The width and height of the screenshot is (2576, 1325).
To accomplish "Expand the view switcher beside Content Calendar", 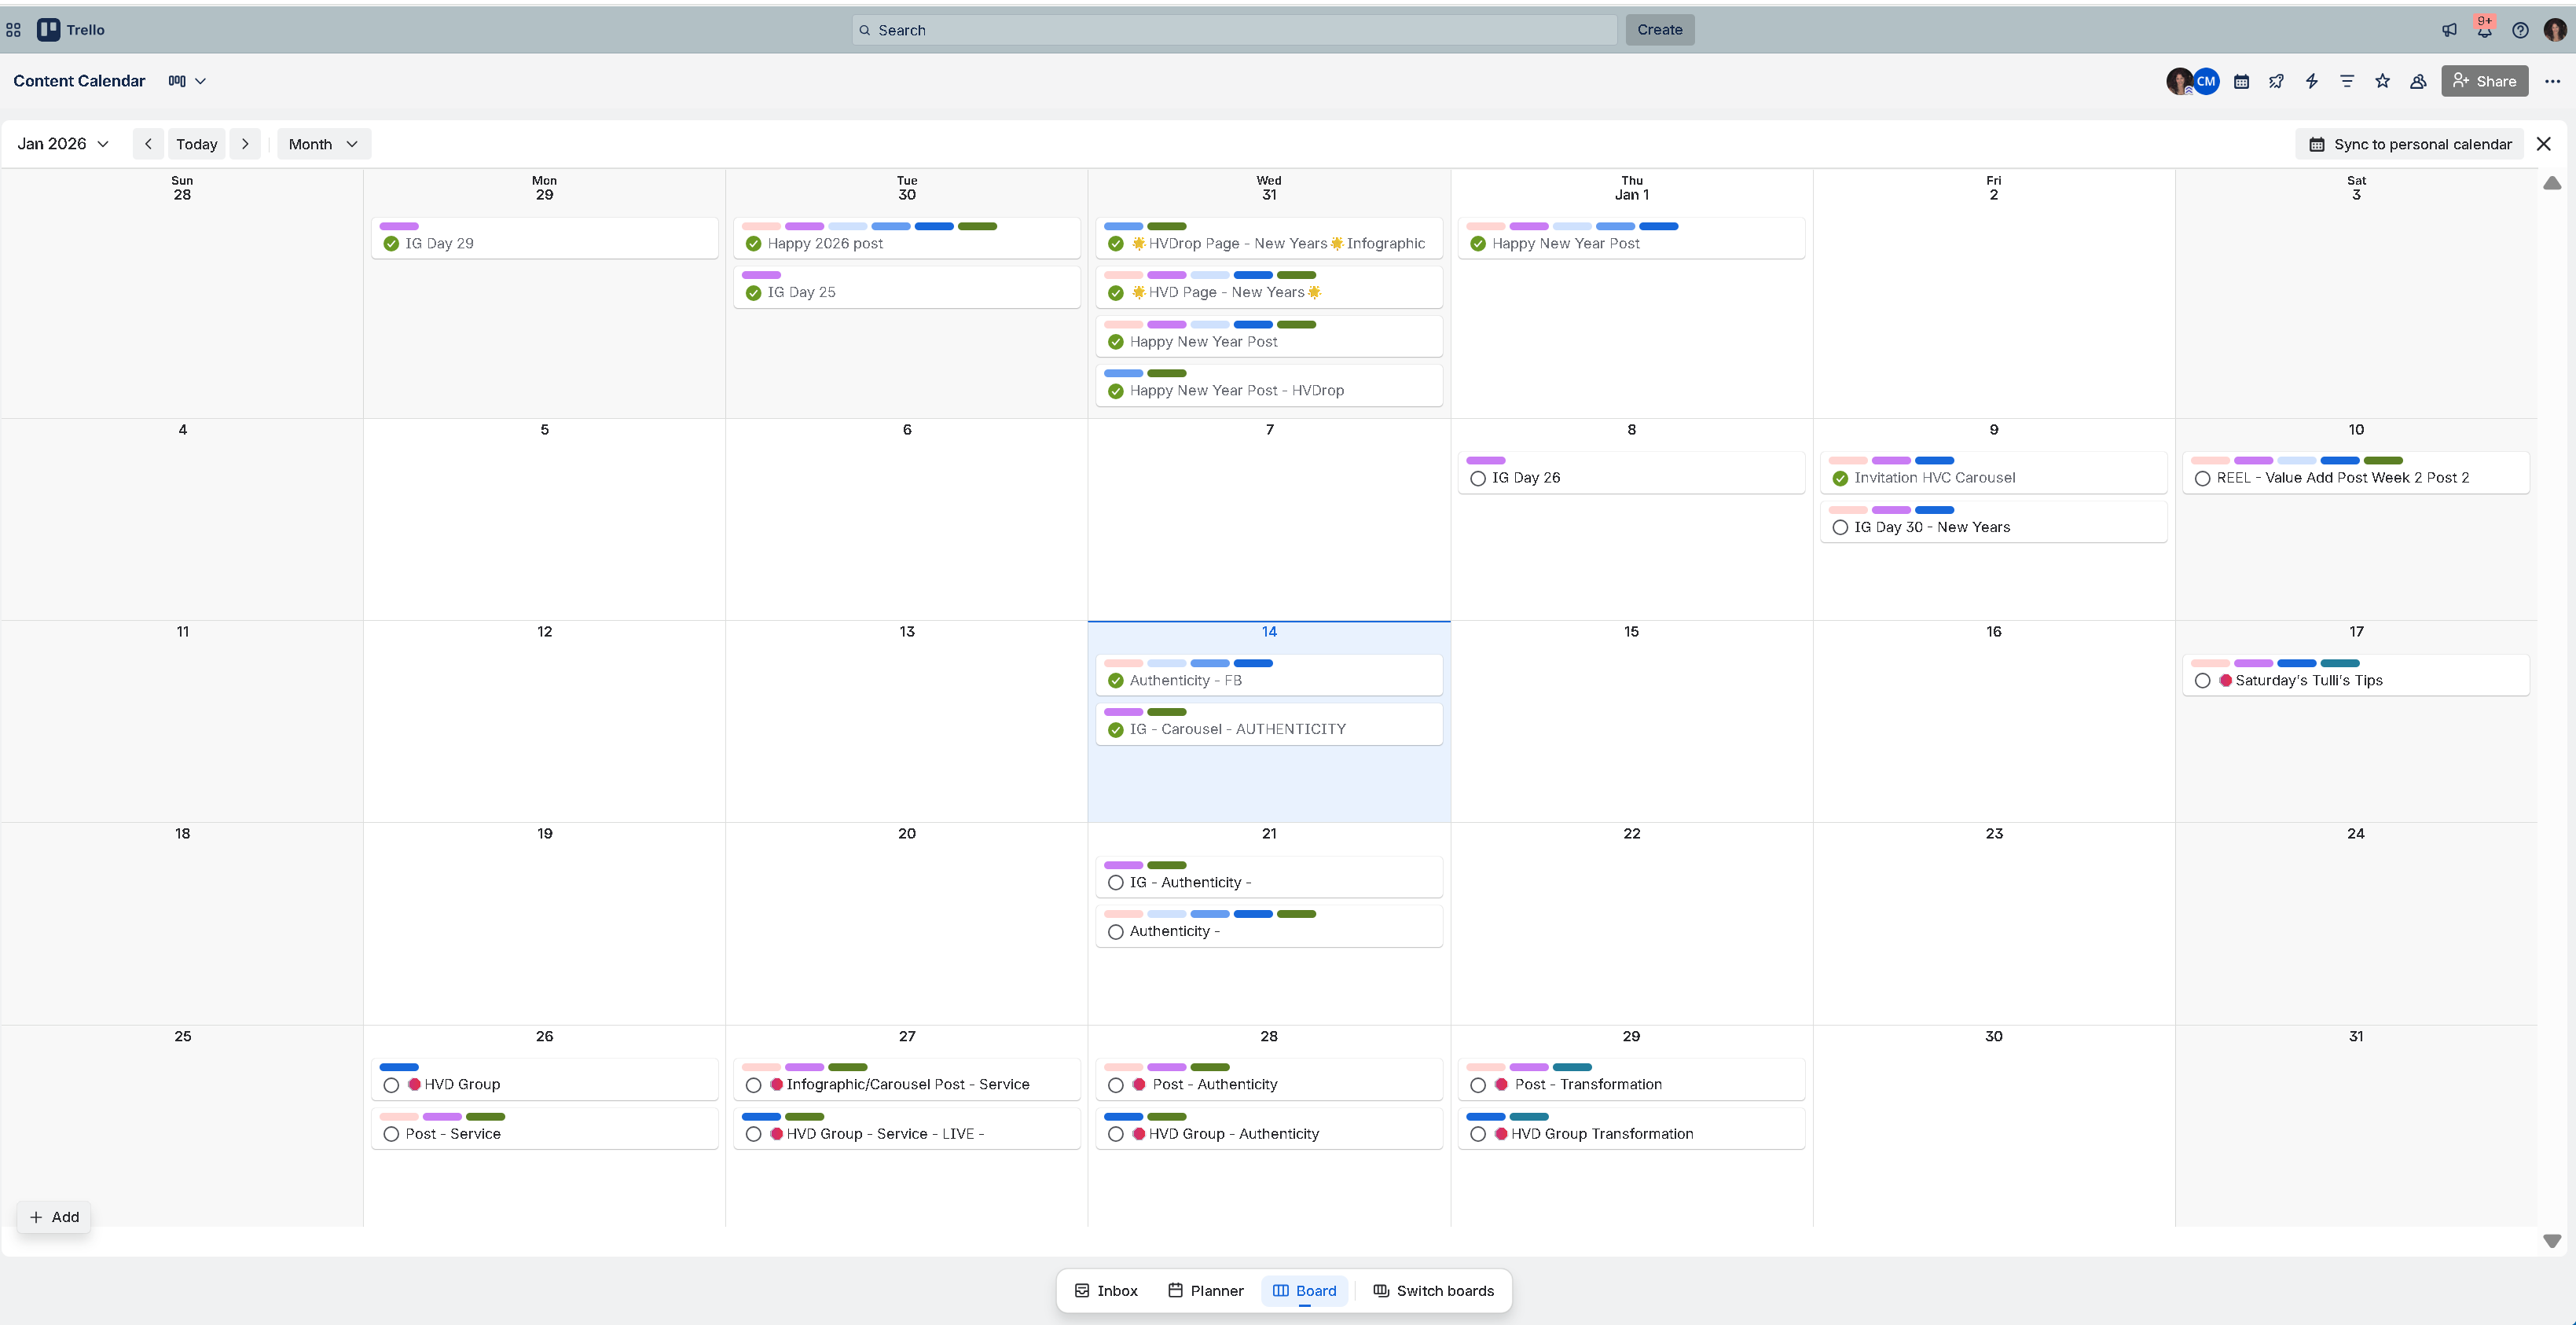I will [188, 81].
